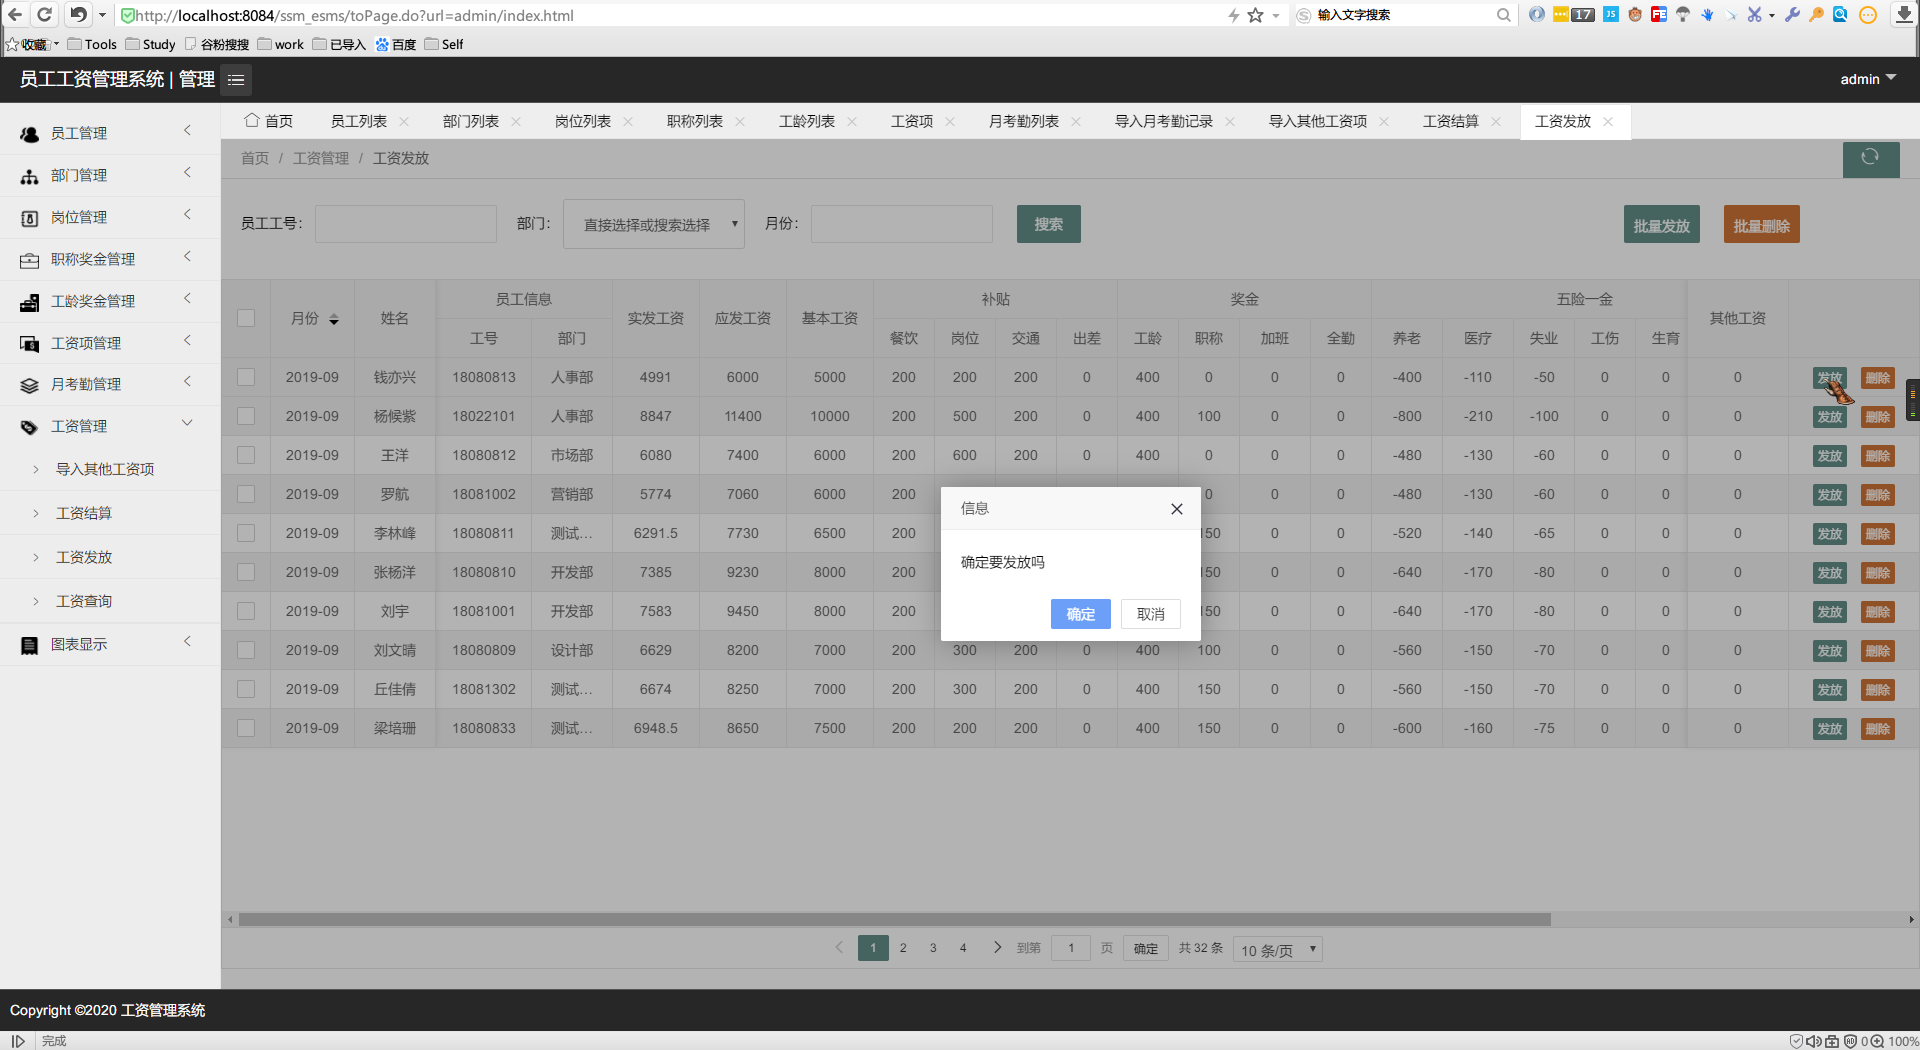
Task: Click the 图表显示 sidebar icon
Action: click(30, 645)
